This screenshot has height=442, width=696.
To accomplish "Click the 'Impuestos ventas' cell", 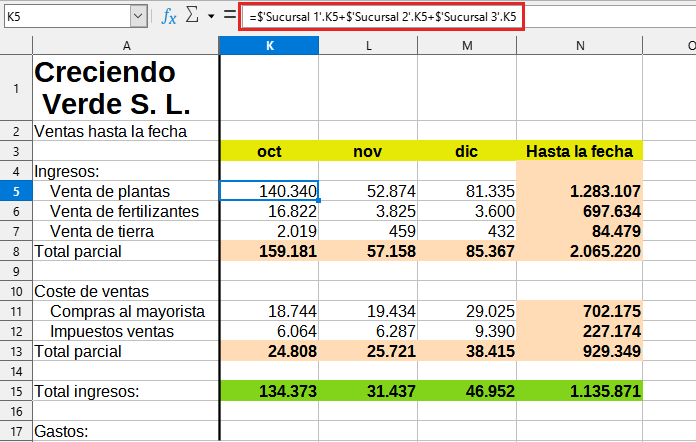I will tap(126, 331).
